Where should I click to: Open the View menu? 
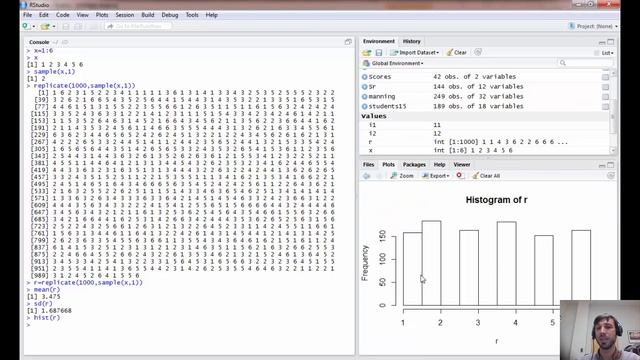pos(82,15)
